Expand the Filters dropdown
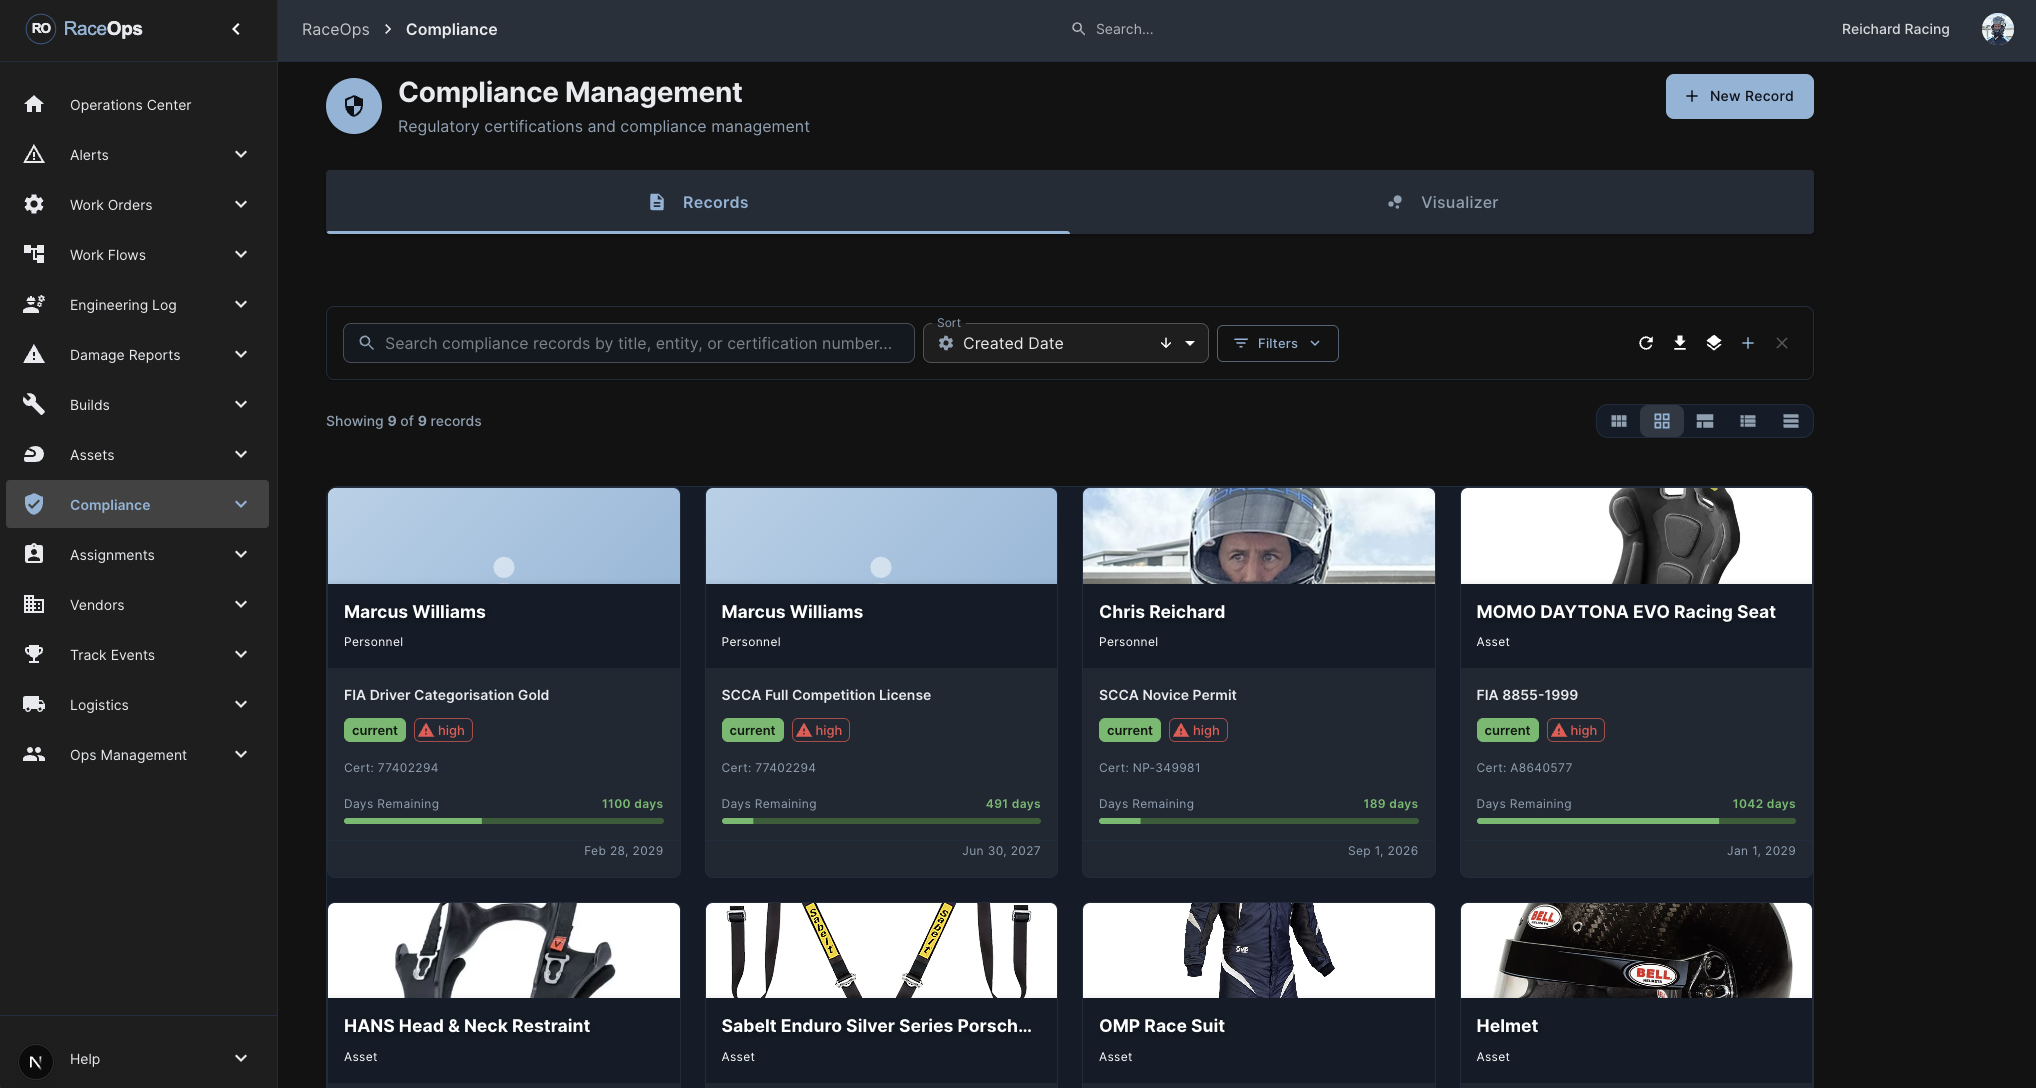This screenshot has height=1088, width=2036. [1277, 343]
